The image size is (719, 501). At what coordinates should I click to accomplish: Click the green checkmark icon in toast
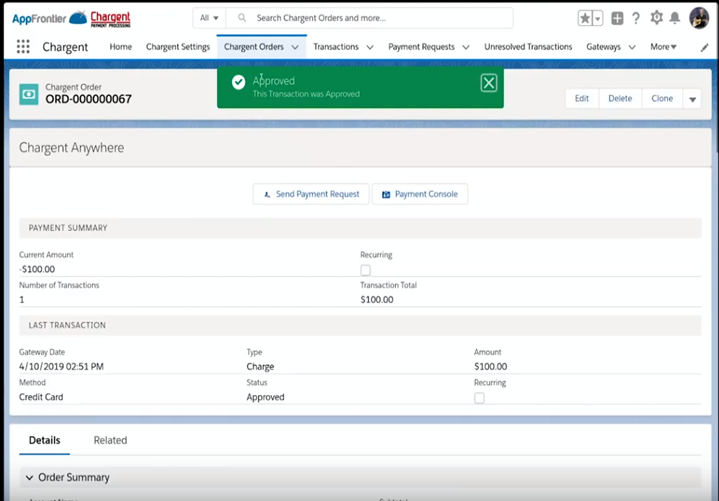pos(238,82)
